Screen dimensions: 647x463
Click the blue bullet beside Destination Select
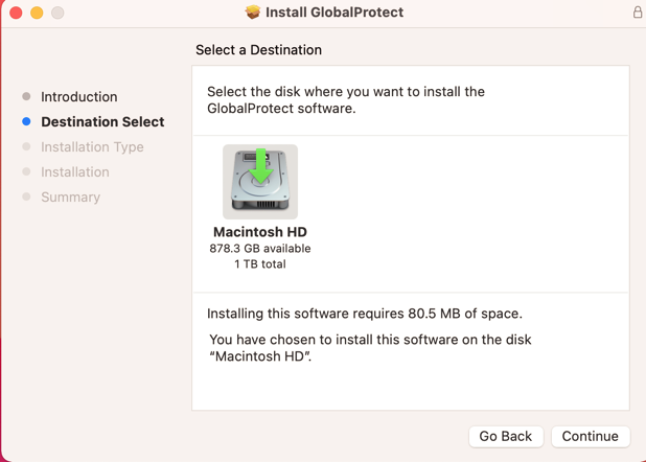tap(26, 122)
